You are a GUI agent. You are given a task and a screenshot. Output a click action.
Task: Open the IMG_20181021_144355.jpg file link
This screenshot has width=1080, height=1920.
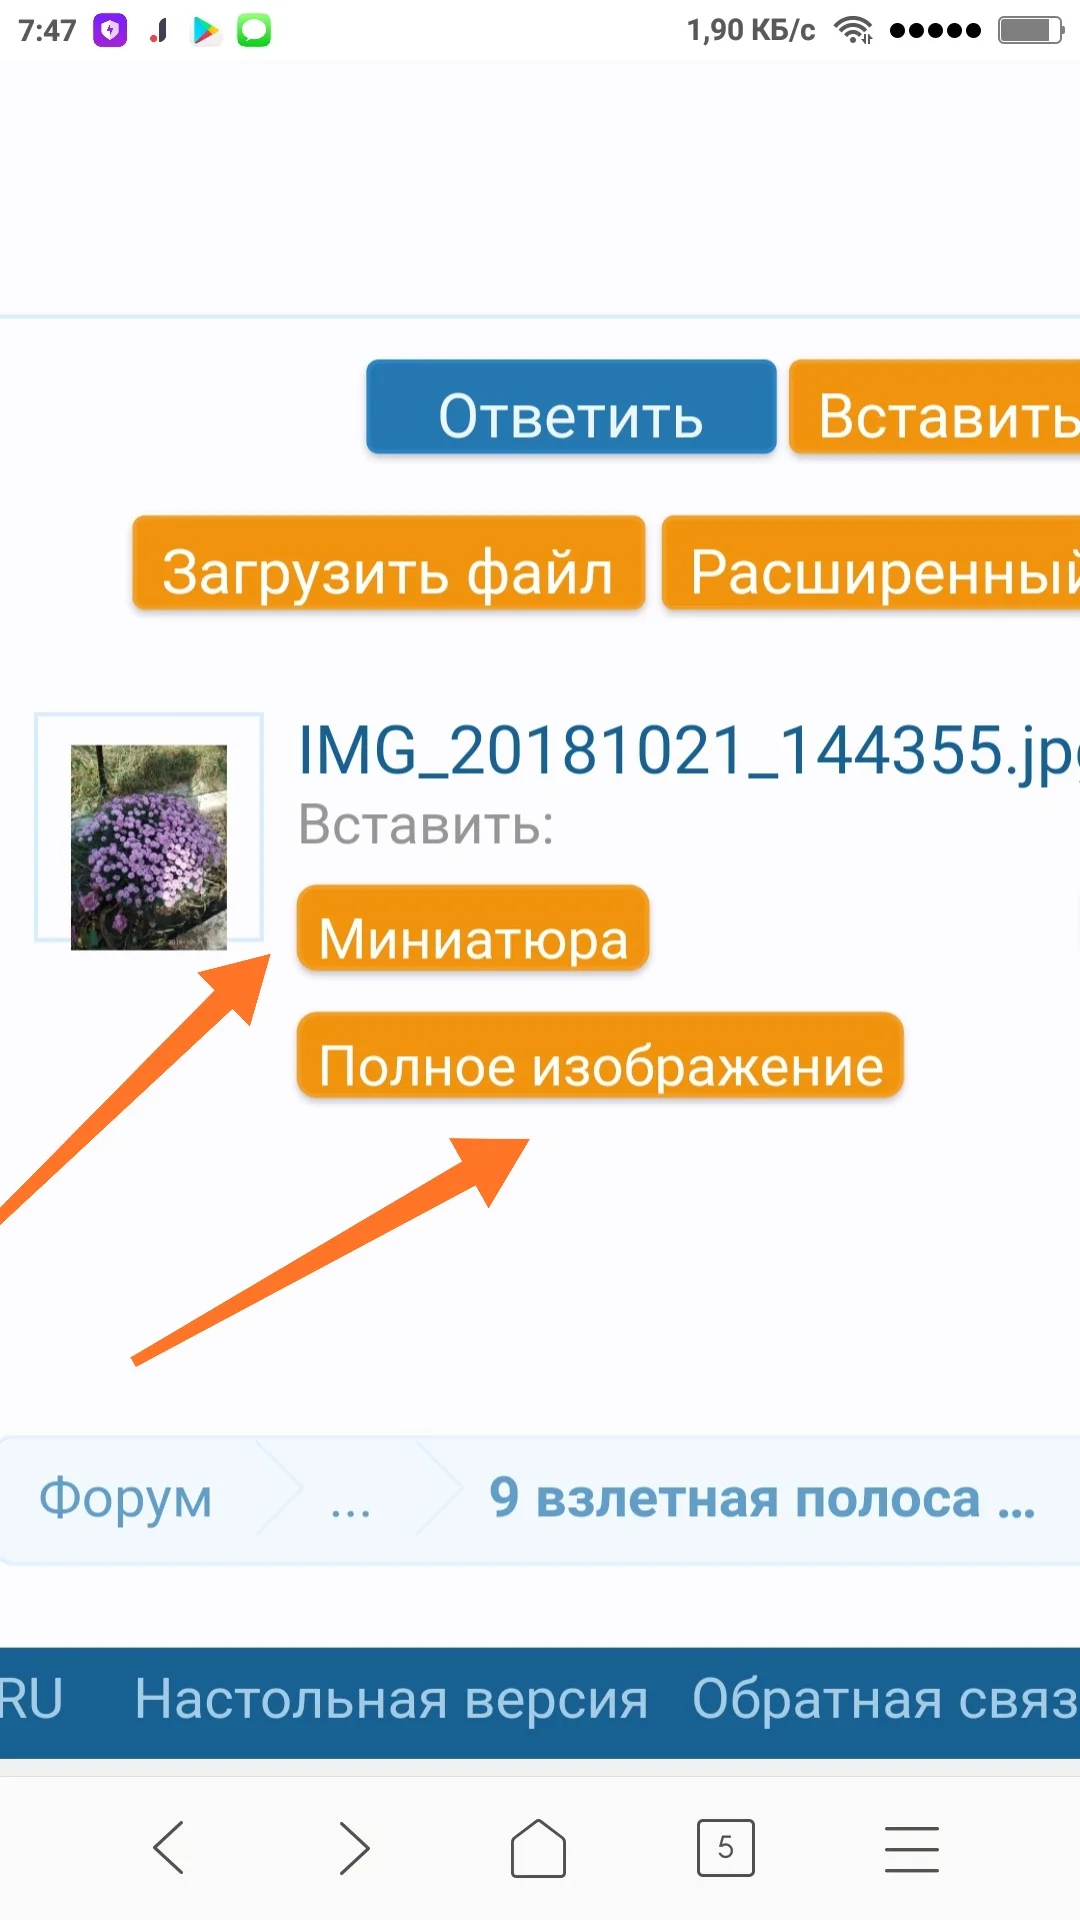click(689, 751)
